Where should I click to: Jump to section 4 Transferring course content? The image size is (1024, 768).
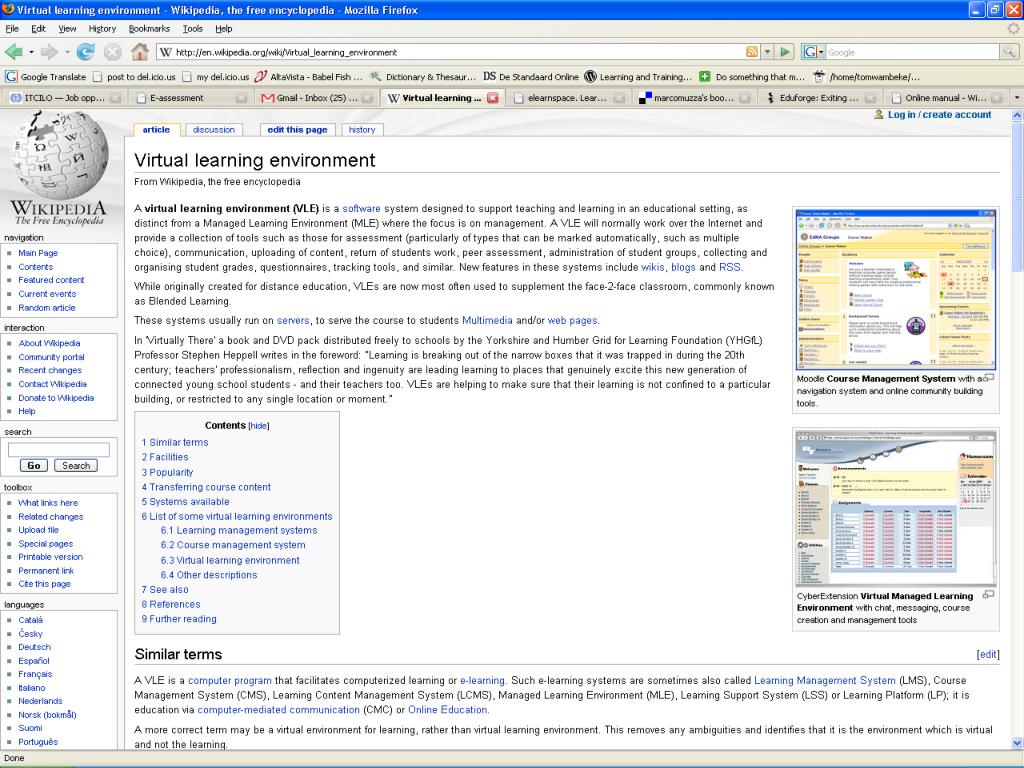206,487
